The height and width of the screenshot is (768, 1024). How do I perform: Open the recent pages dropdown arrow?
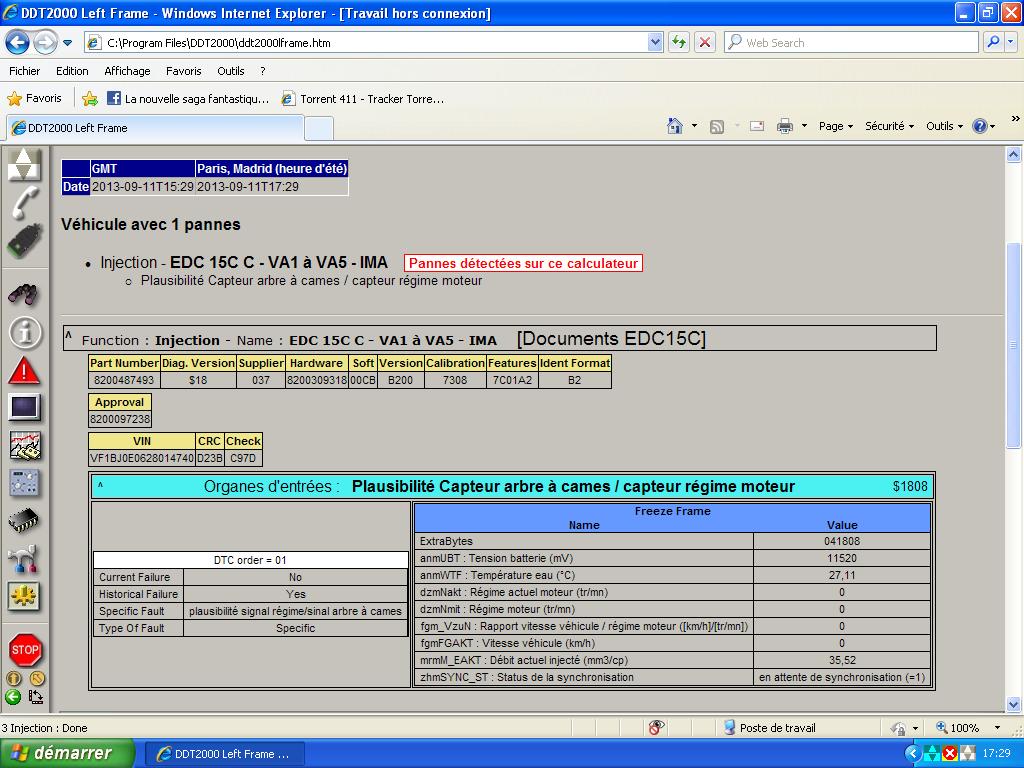[x=67, y=43]
